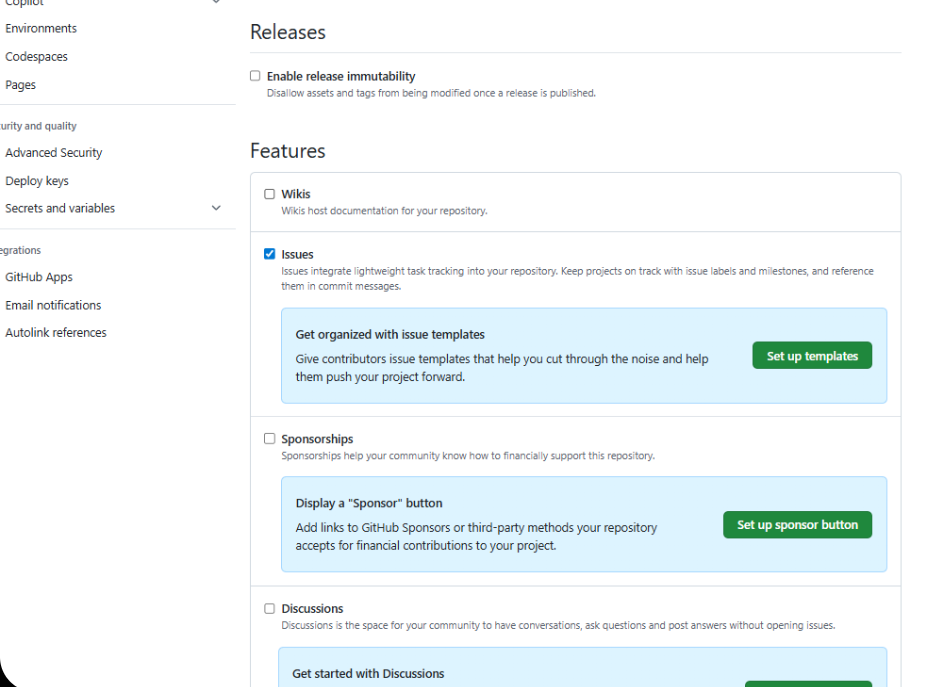Click 'Get started with Discussions' heading
This screenshot has height=687, width=940.
[x=368, y=673]
